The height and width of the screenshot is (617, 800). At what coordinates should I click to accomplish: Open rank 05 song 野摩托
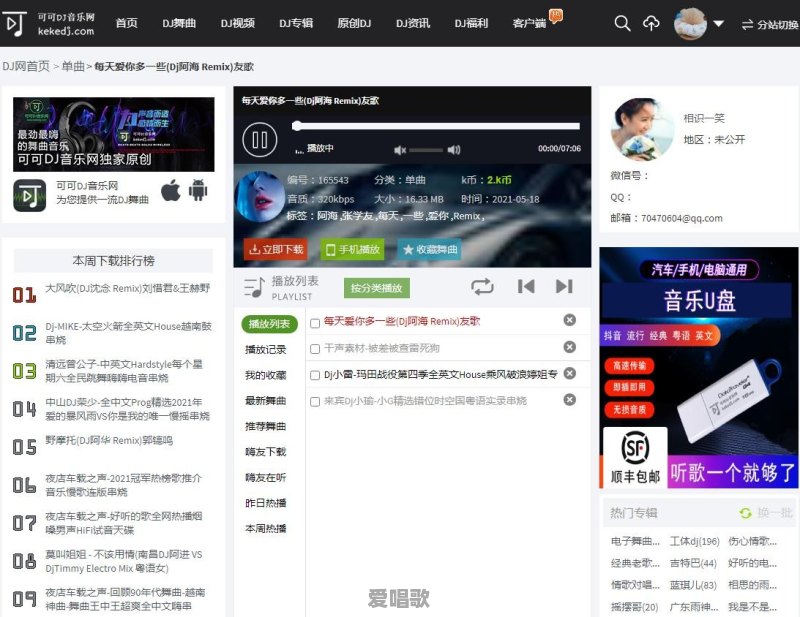pos(109,440)
